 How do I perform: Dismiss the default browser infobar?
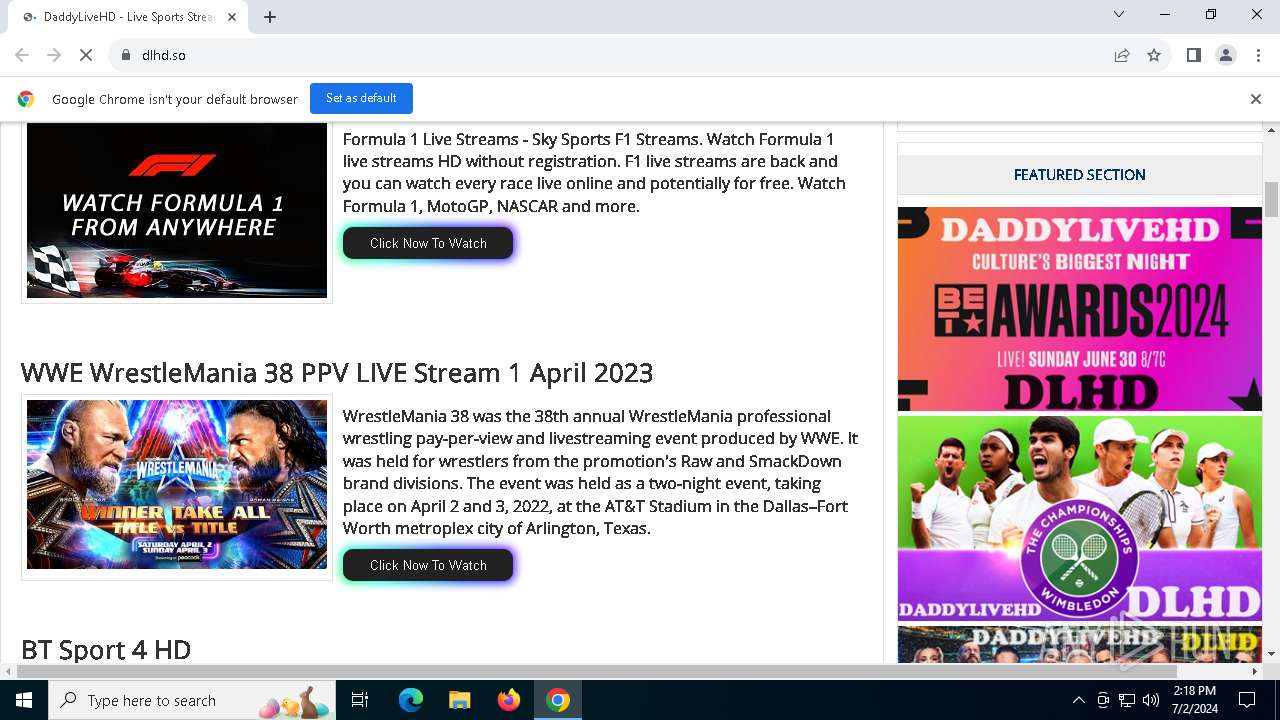[x=1256, y=99]
